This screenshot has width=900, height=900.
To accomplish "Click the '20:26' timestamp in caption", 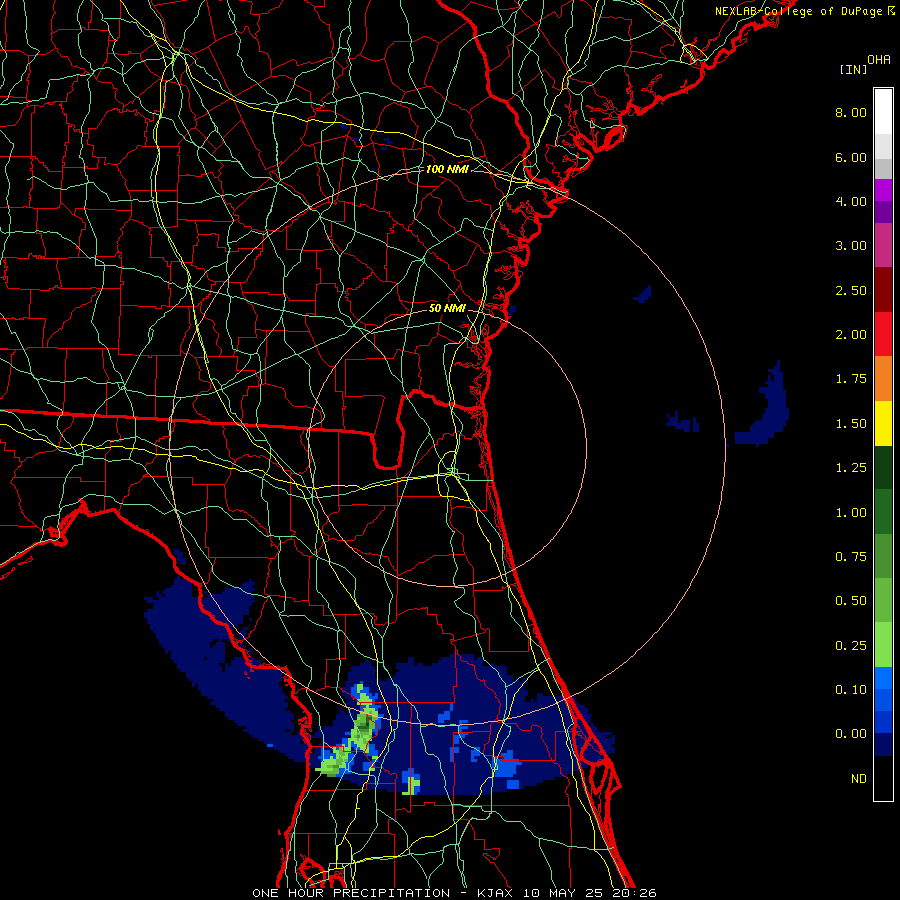I will [634, 893].
